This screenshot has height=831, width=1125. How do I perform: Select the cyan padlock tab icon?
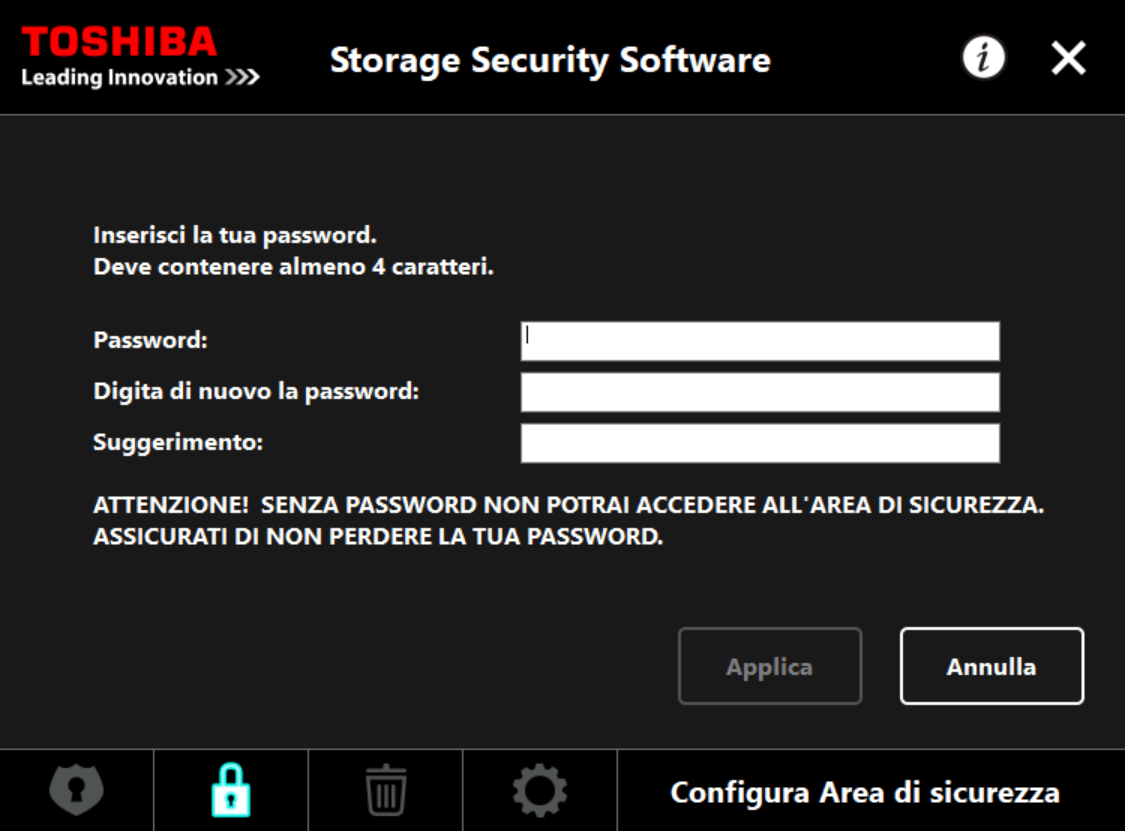(231, 790)
